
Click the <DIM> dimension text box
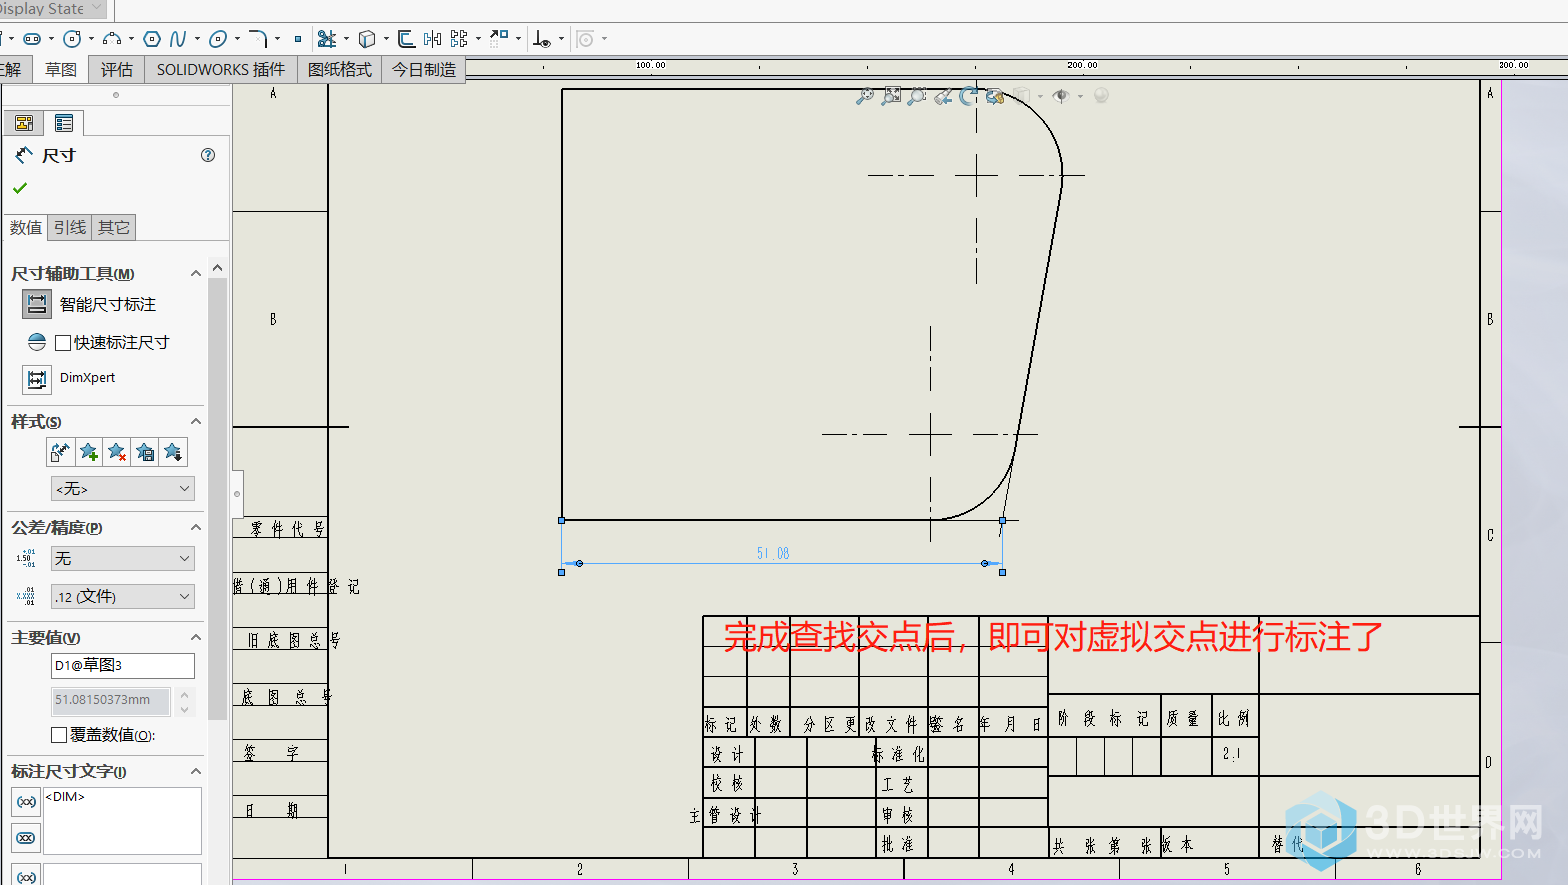[122, 821]
